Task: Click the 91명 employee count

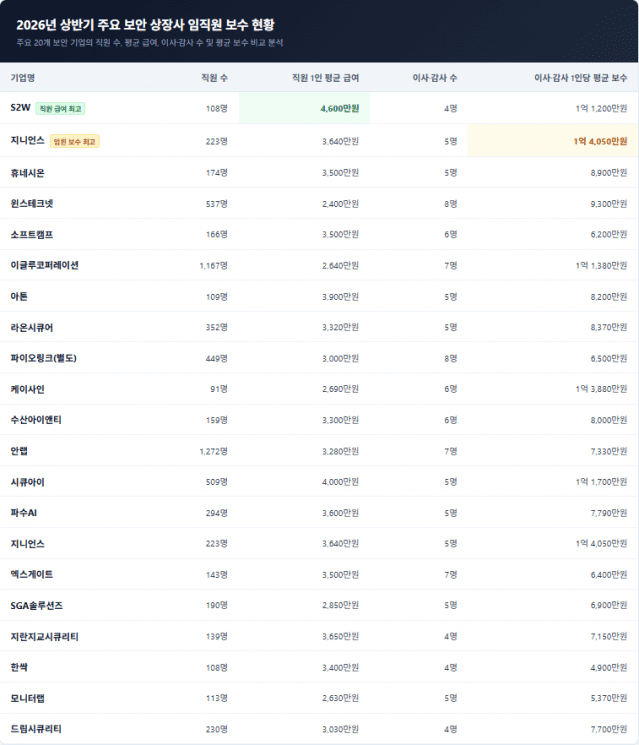Action: 219,389
